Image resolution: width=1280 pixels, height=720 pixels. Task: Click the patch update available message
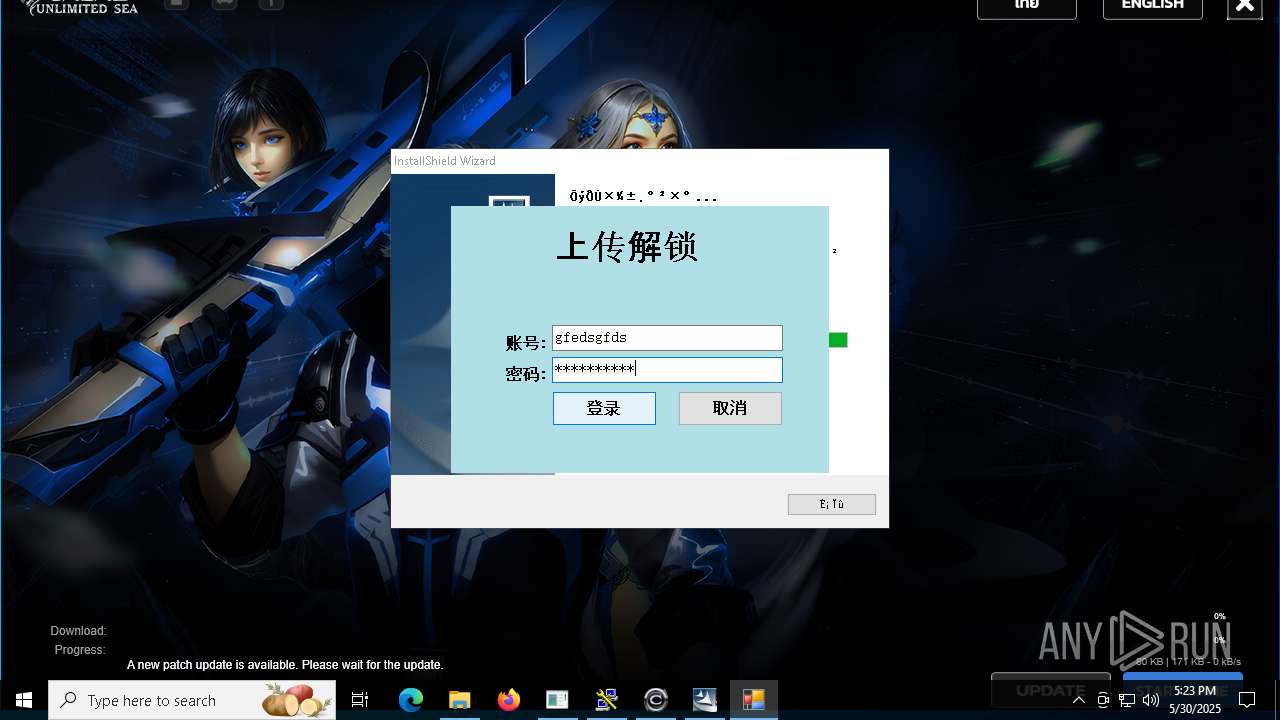pyautogui.click(x=285, y=665)
